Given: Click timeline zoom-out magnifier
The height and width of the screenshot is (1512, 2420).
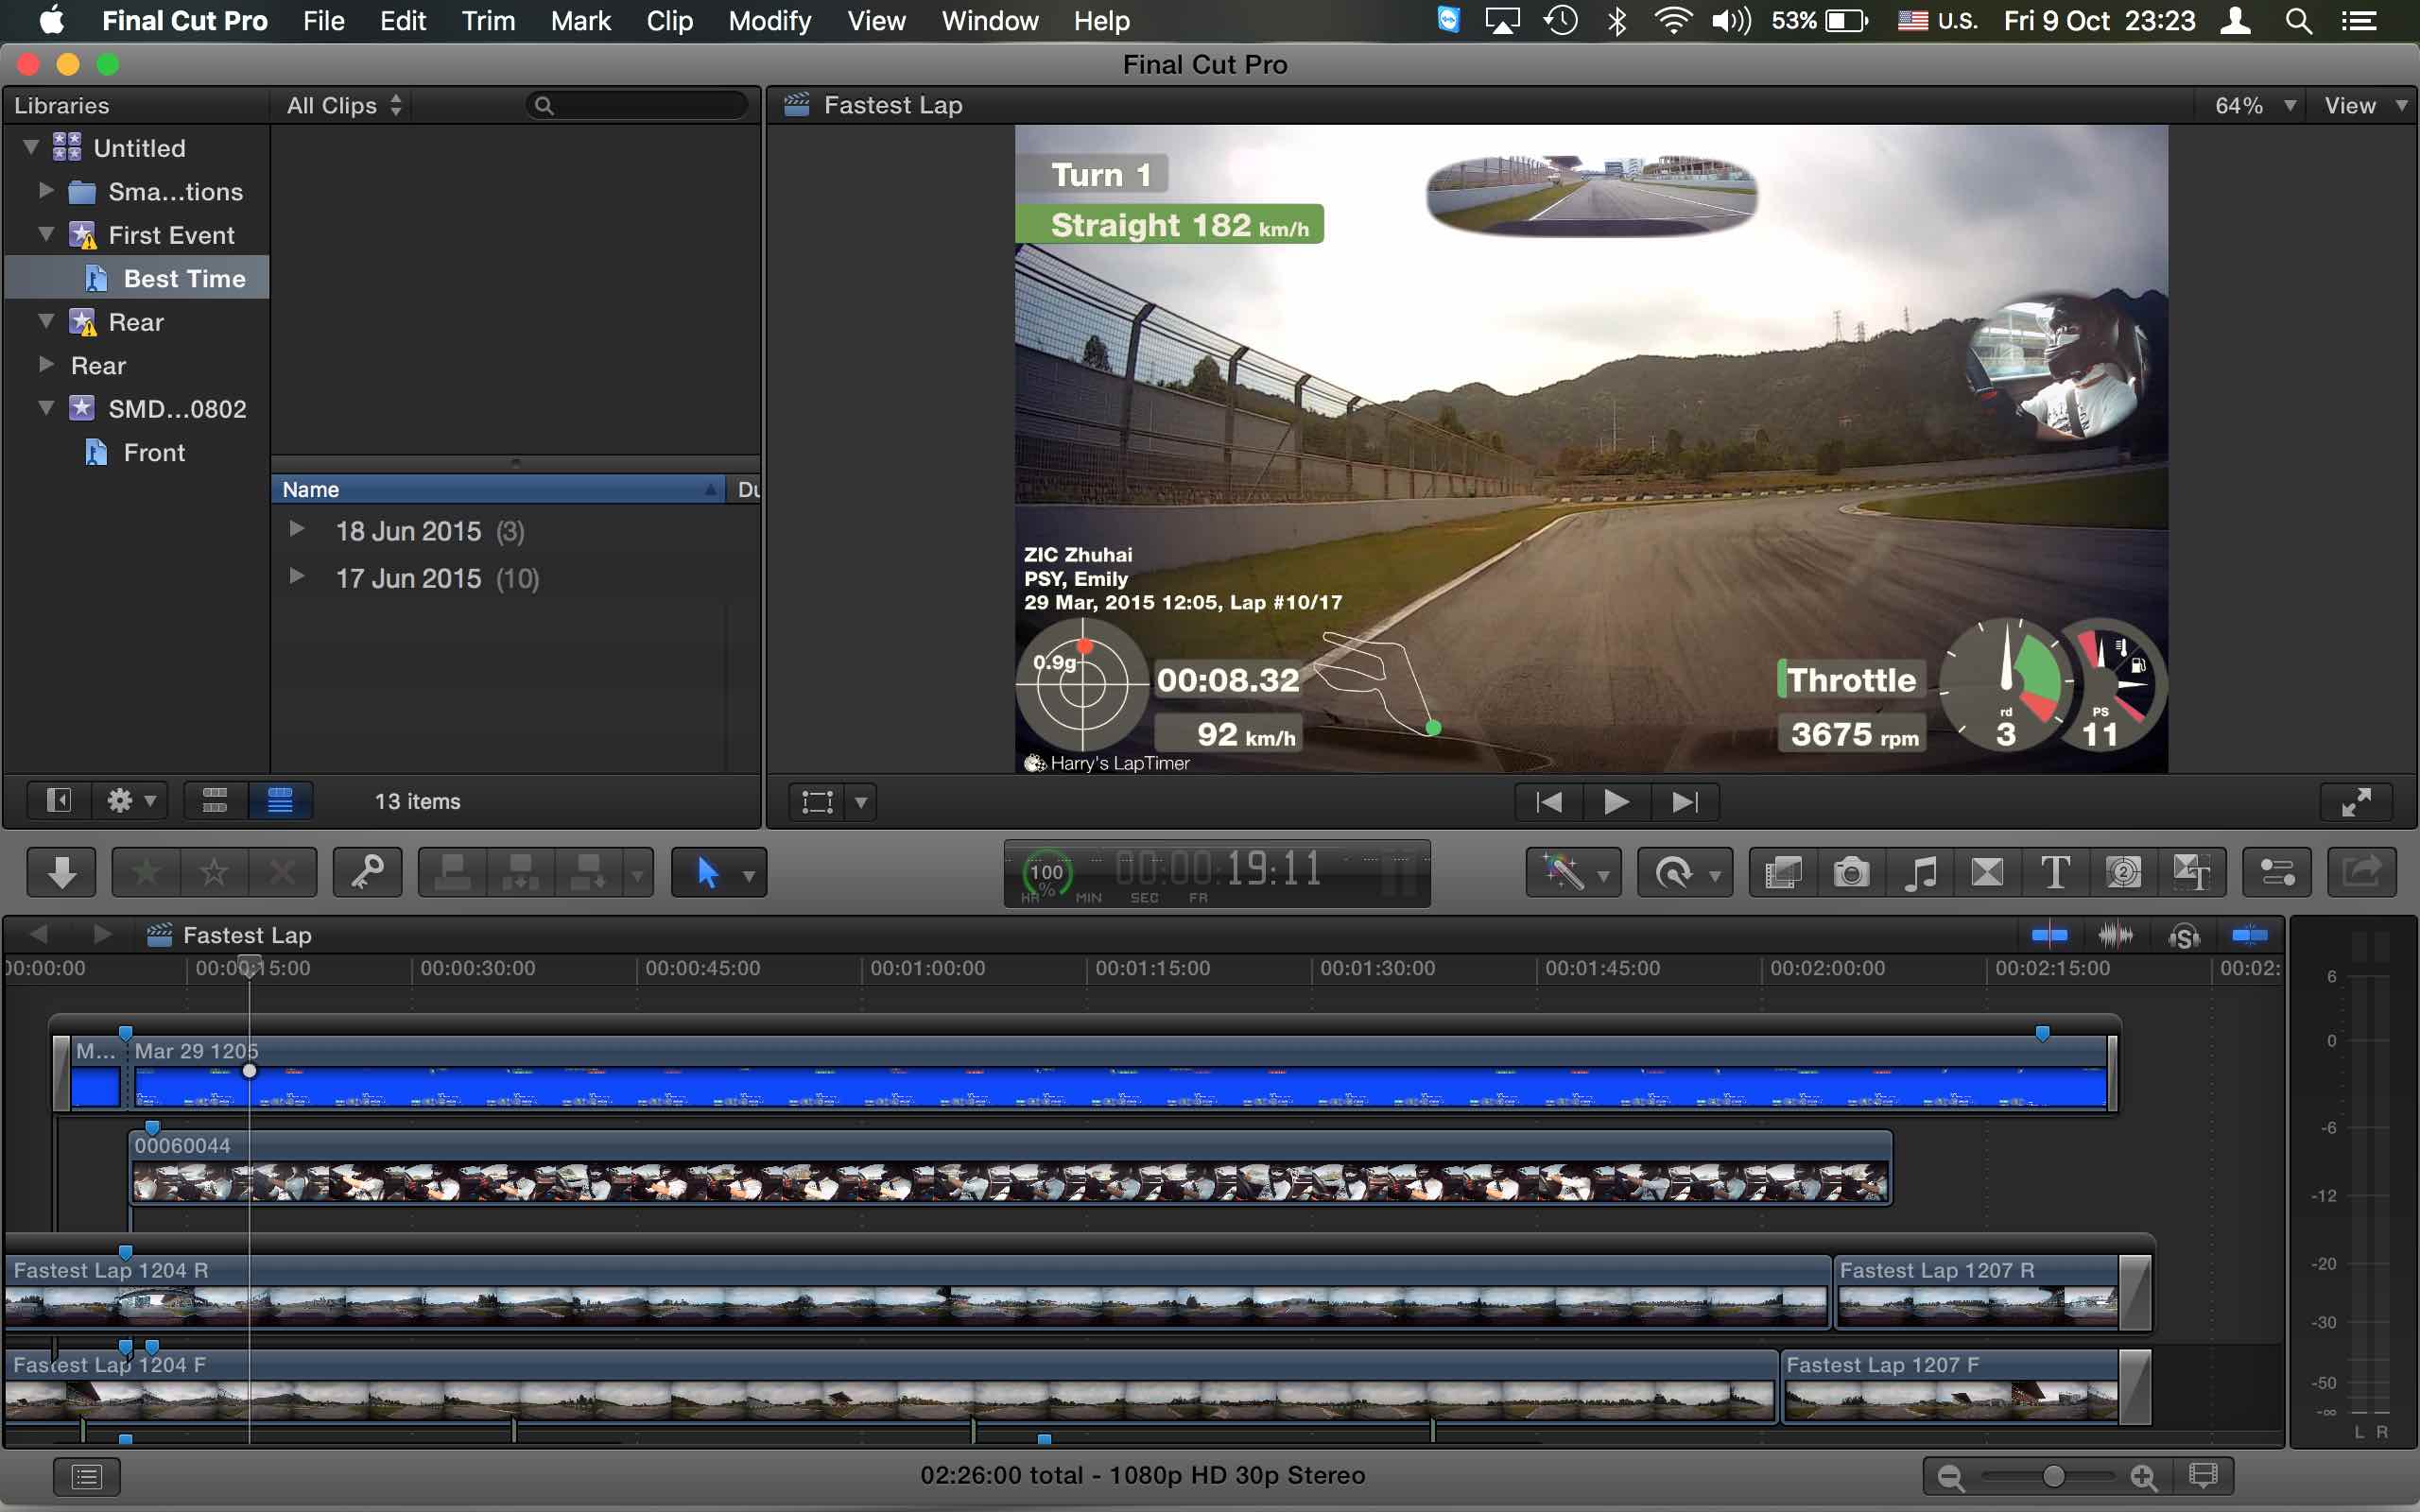Looking at the screenshot, I should [x=1950, y=1477].
